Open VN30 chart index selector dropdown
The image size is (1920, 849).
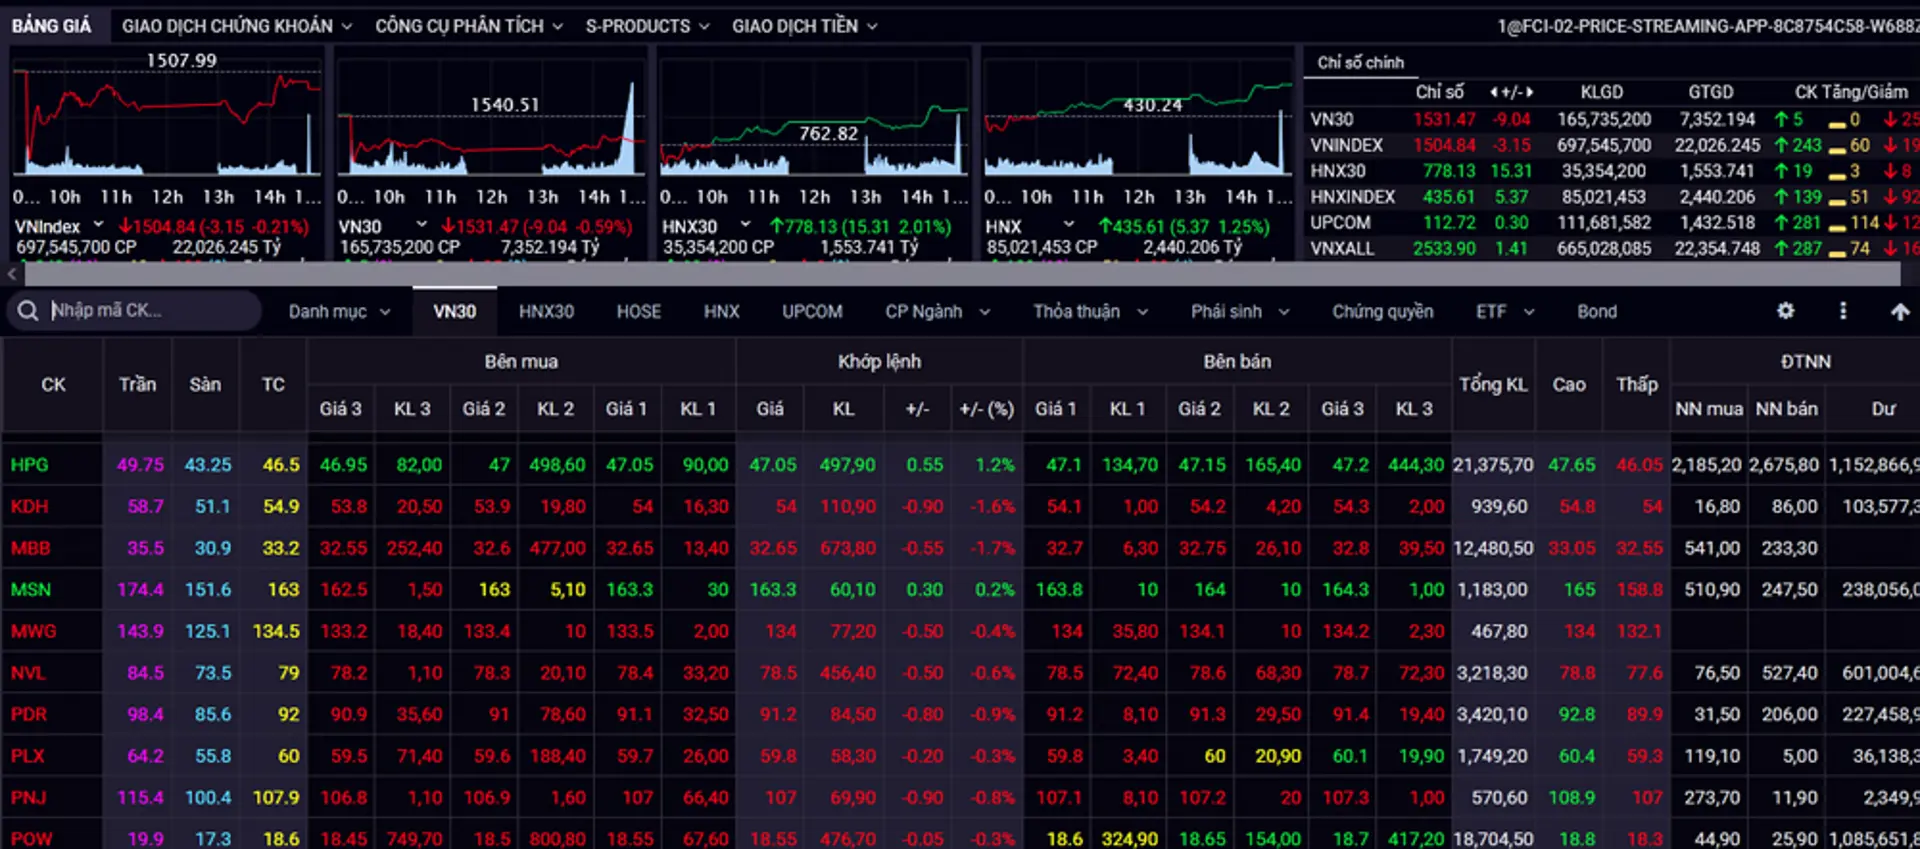[x=421, y=225]
